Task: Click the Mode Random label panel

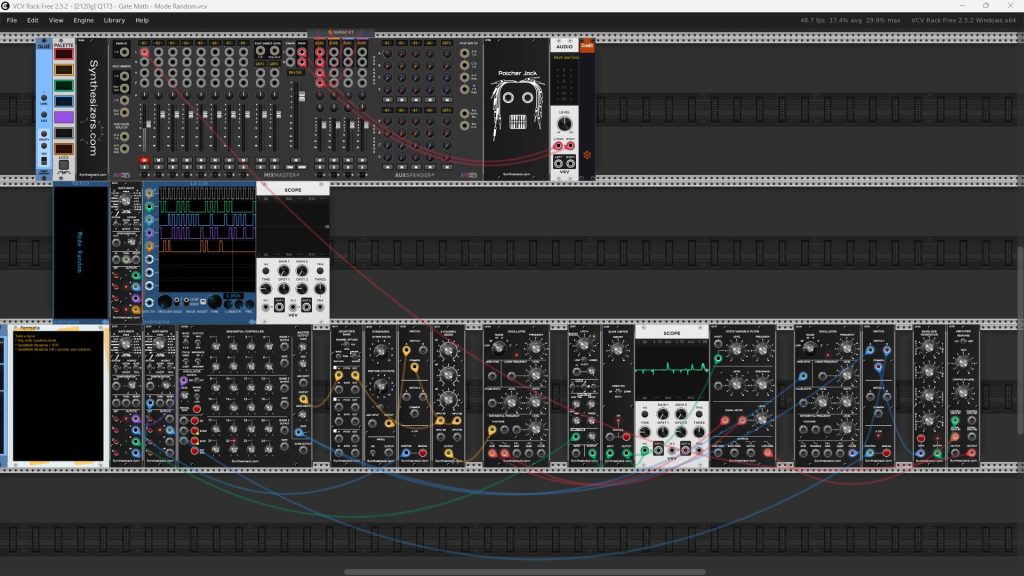Action: [x=80, y=251]
